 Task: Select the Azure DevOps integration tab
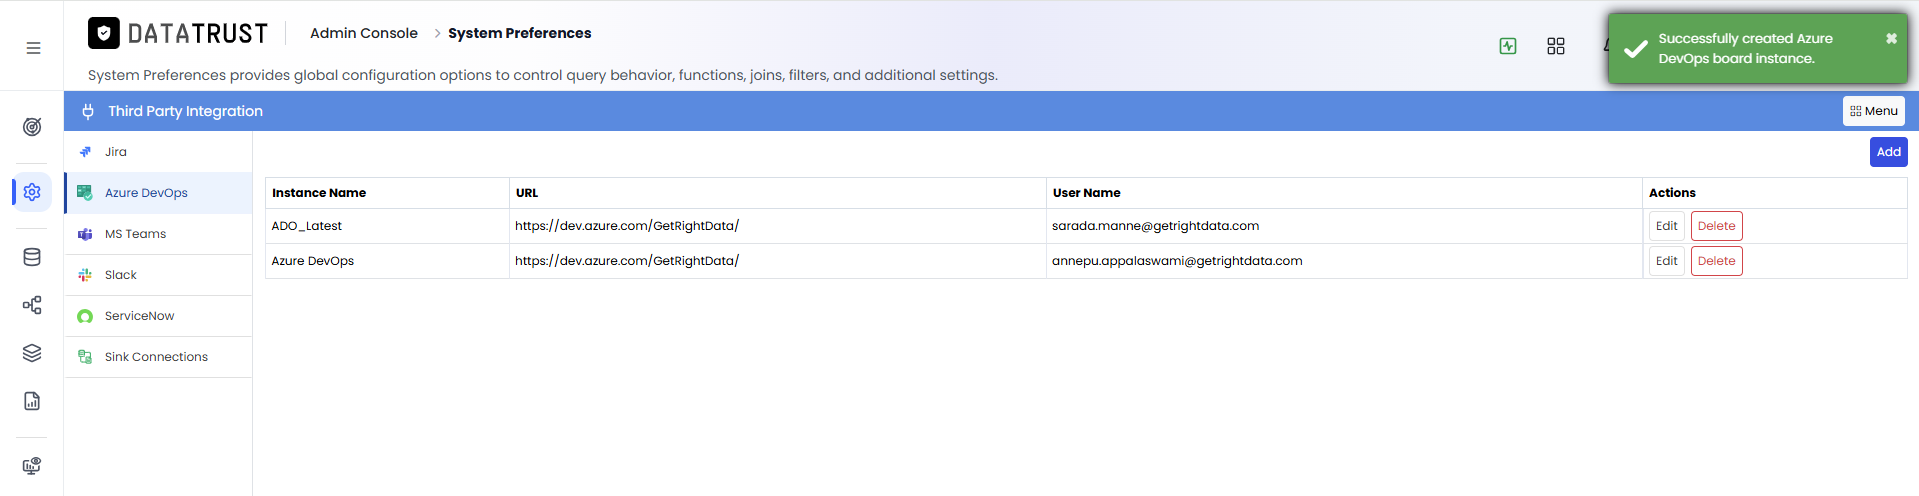click(x=158, y=193)
